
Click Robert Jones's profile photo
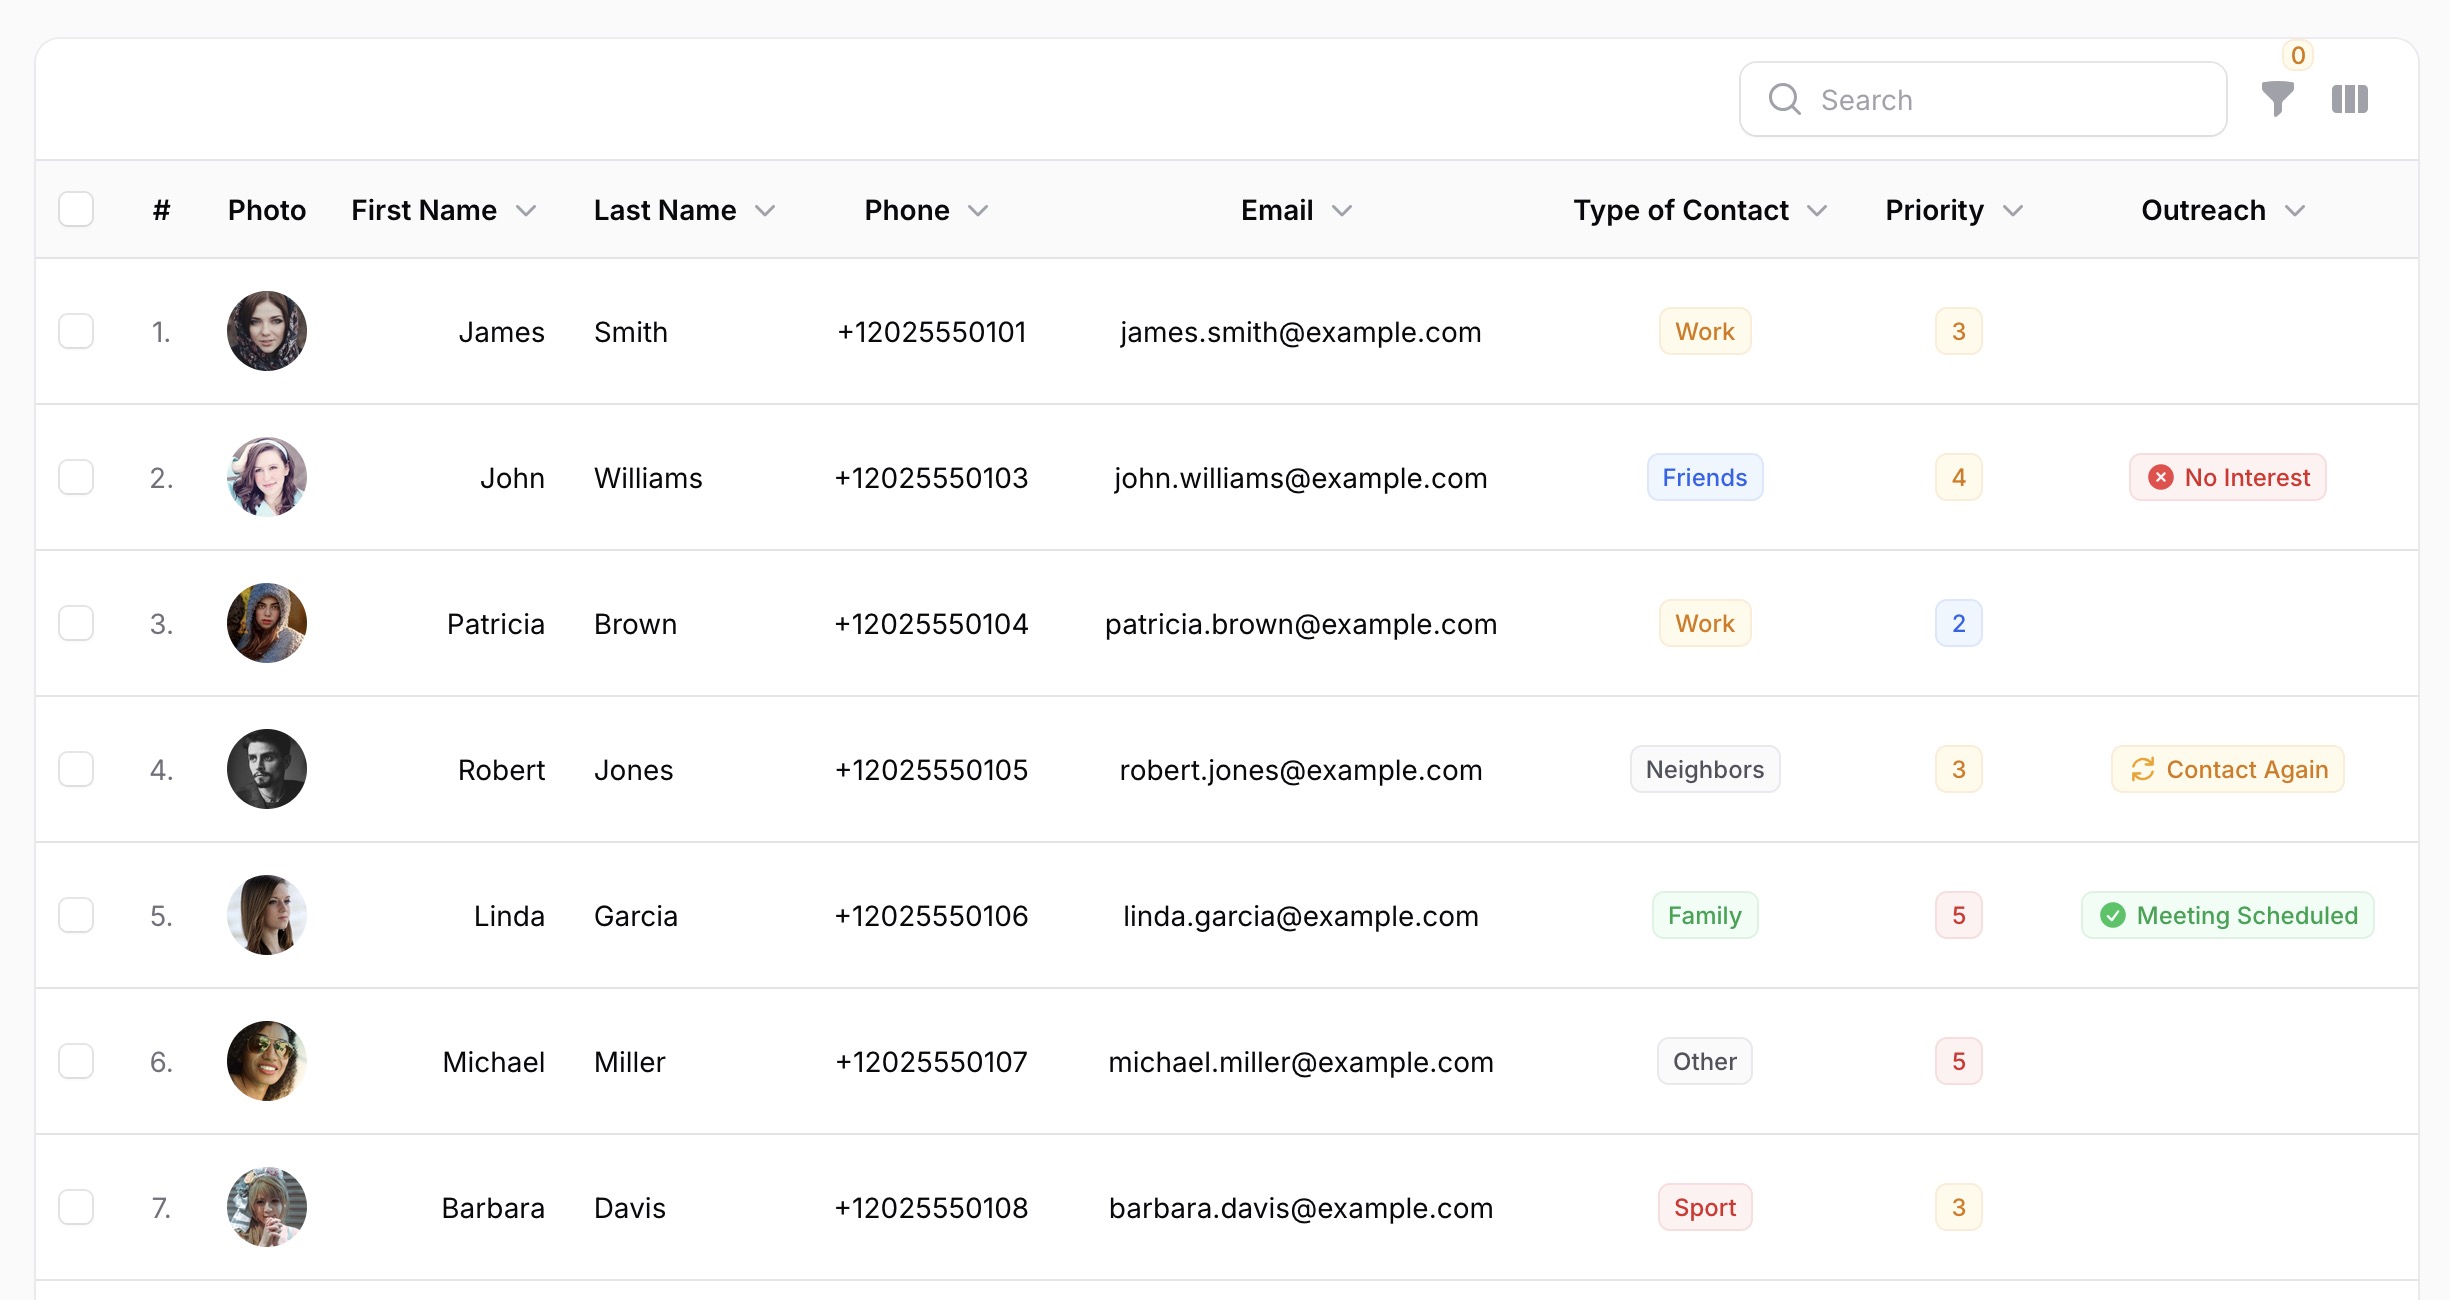click(x=266, y=769)
